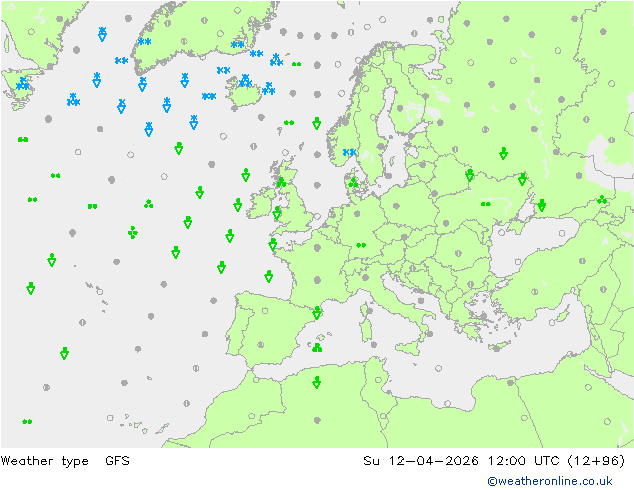Click the open circle over northern Spain
Screen dimensions: 634x490
(265, 311)
